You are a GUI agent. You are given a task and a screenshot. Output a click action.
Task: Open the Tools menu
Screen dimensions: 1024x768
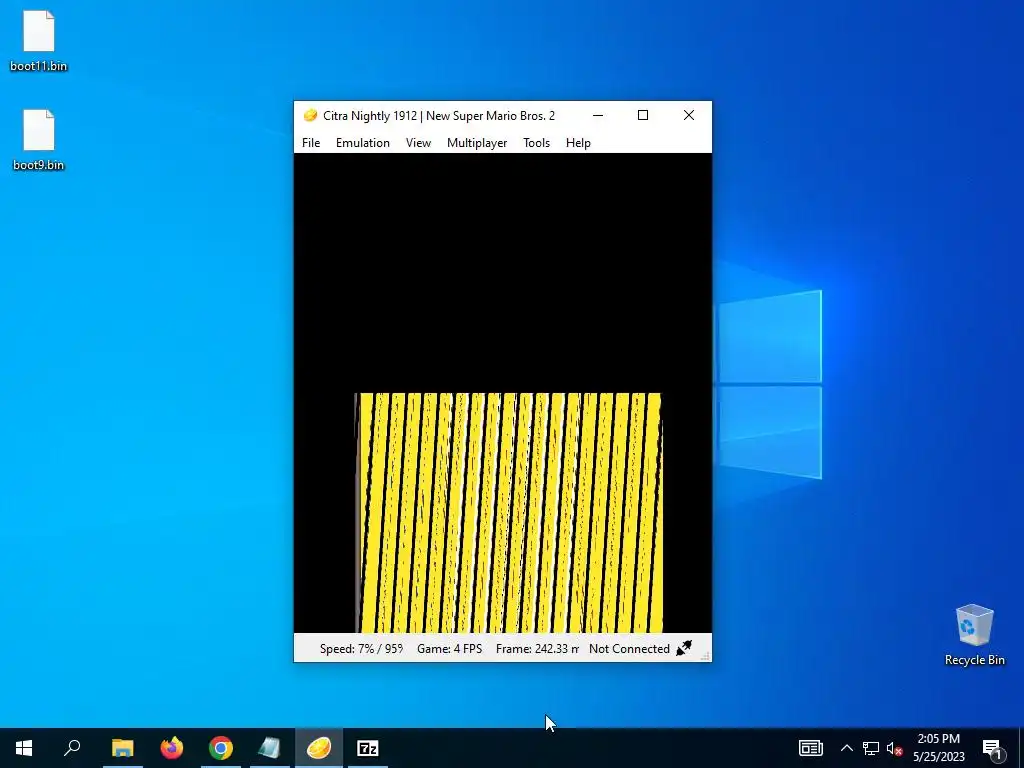tap(536, 143)
